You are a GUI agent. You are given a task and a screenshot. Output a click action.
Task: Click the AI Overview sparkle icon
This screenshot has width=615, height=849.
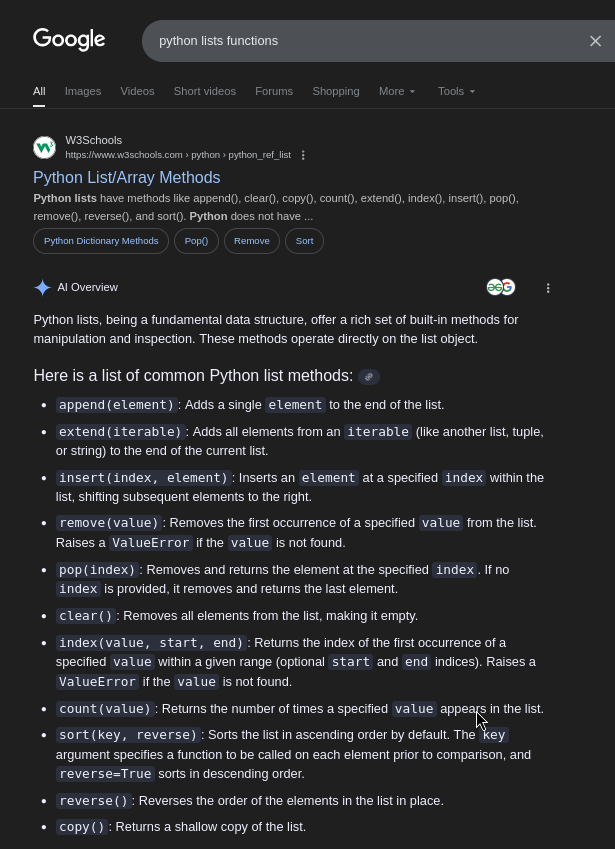point(42,288)
